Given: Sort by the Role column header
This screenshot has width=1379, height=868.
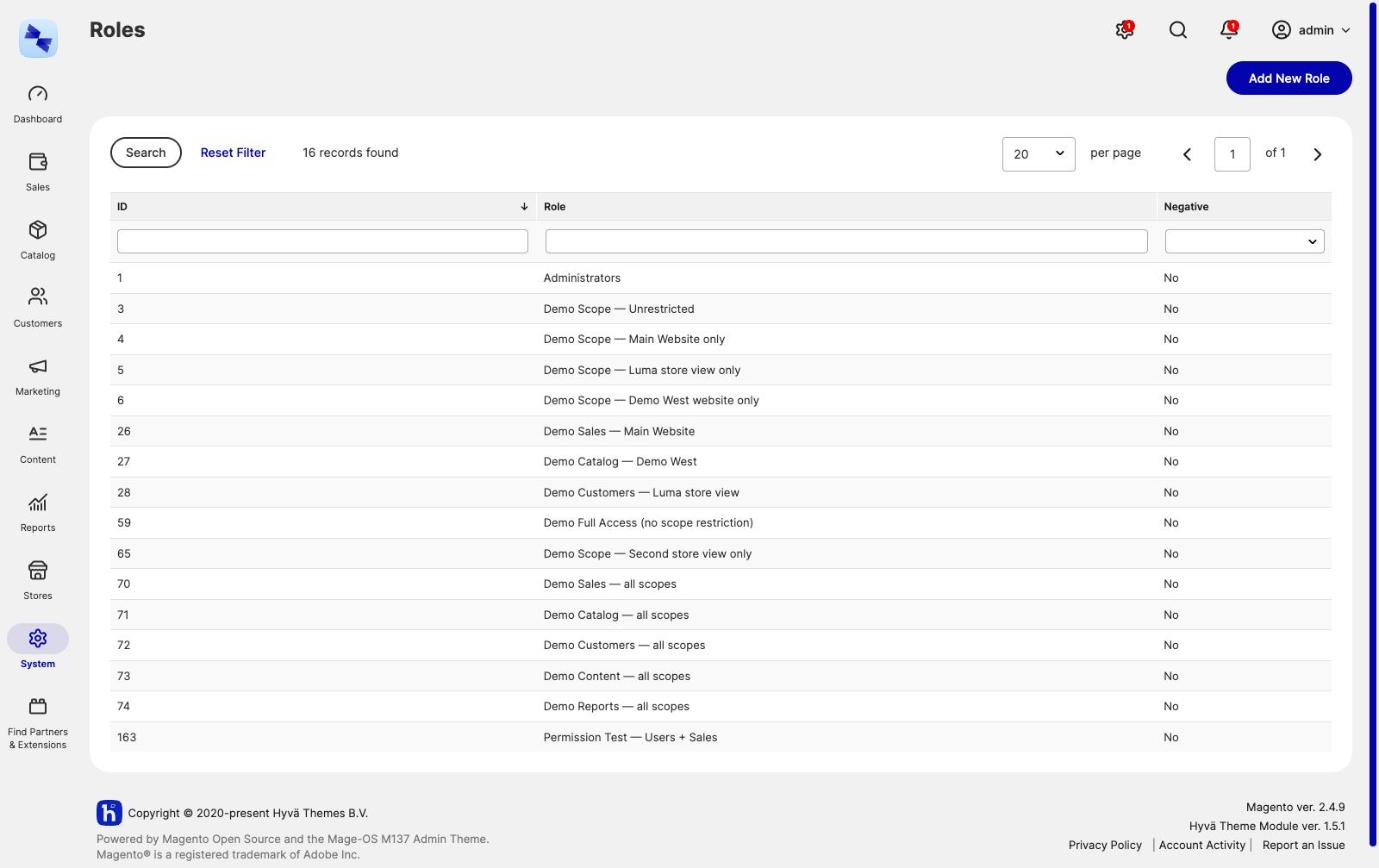Looking at the screenshot, I should coord(846,207).
